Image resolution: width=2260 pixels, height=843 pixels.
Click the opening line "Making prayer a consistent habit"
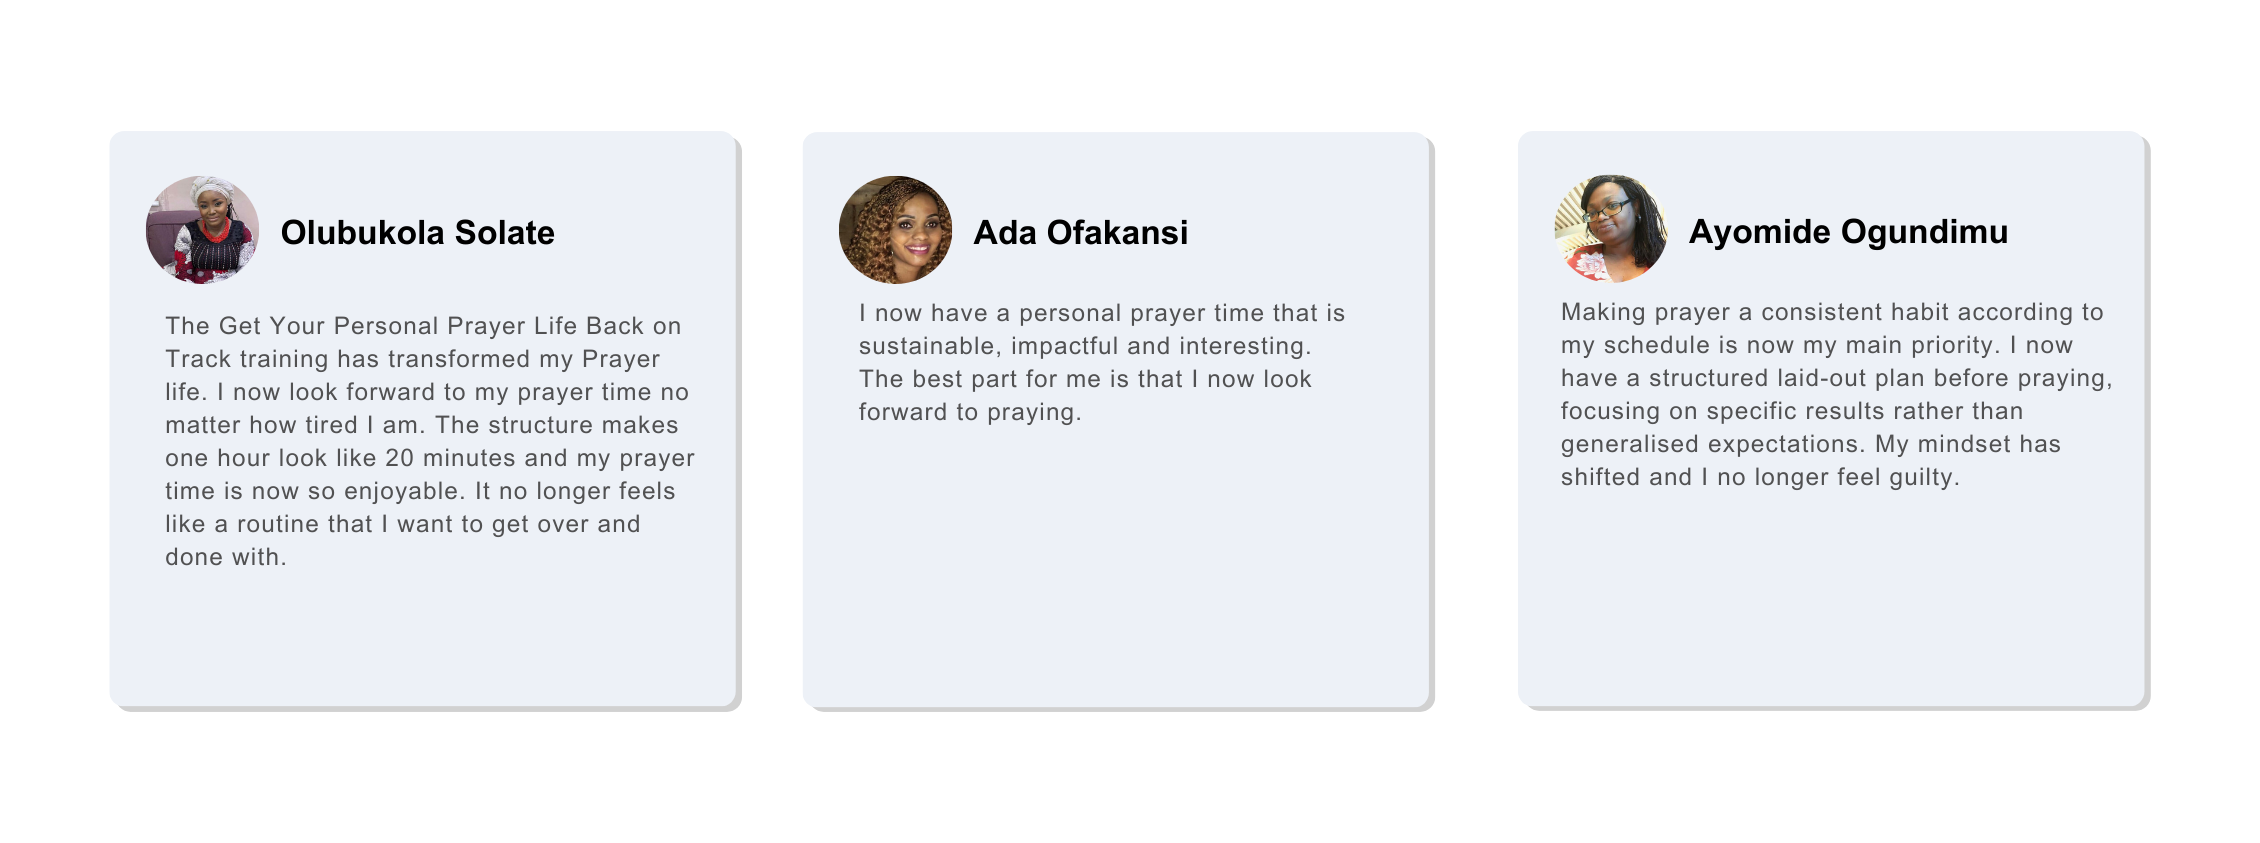(1831, 312)
